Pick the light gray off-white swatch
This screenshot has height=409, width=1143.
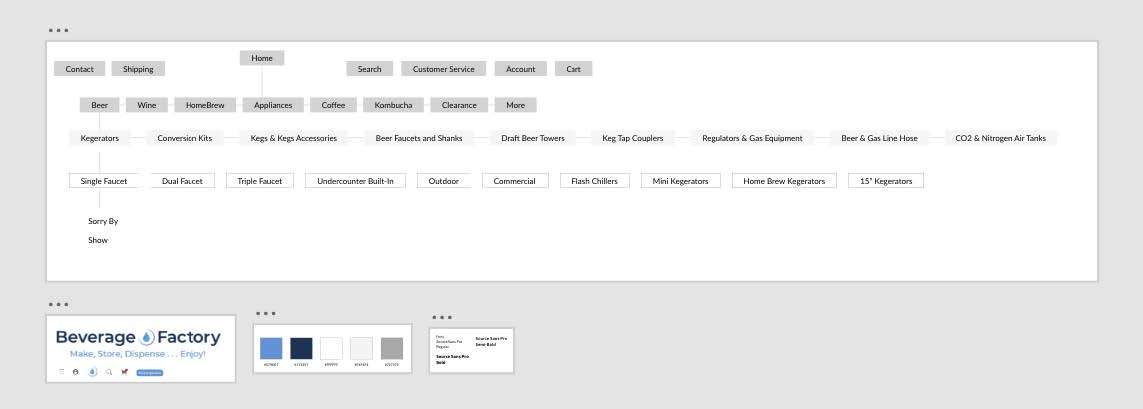coord(361,348)
